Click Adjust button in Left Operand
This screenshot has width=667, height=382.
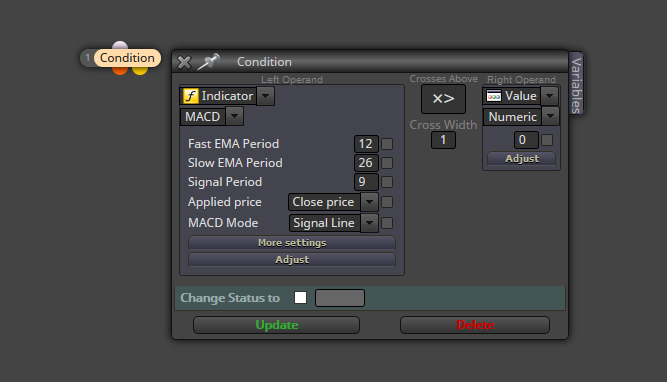click(x=292, y=259)
